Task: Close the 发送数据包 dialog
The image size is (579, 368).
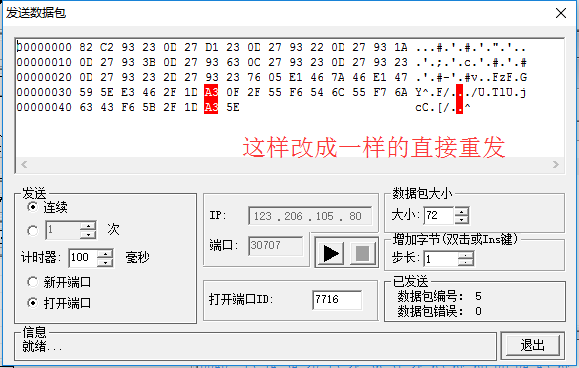Action: pyautogui.click(x=561, y=13)
